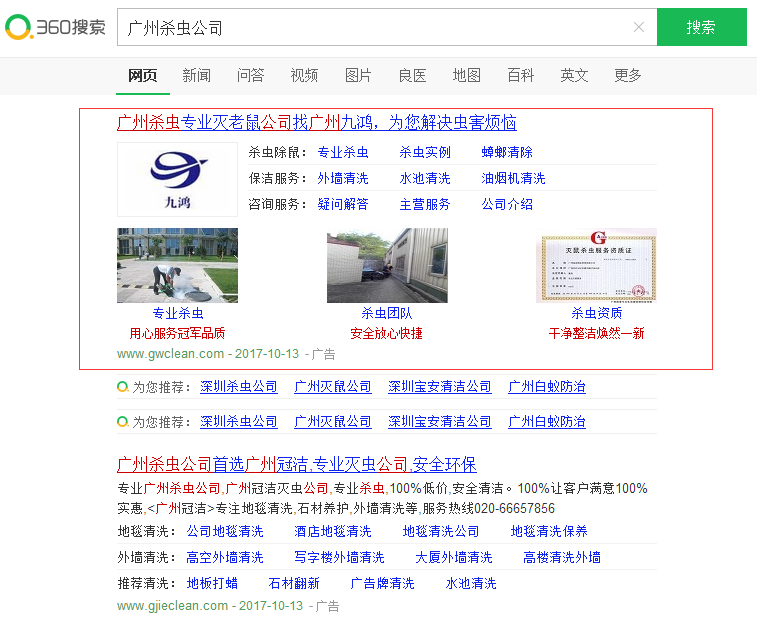Switch to the 新闻 tab
Image resolution: width=757 pixels, height=618 pixels.
pos(196,76)
